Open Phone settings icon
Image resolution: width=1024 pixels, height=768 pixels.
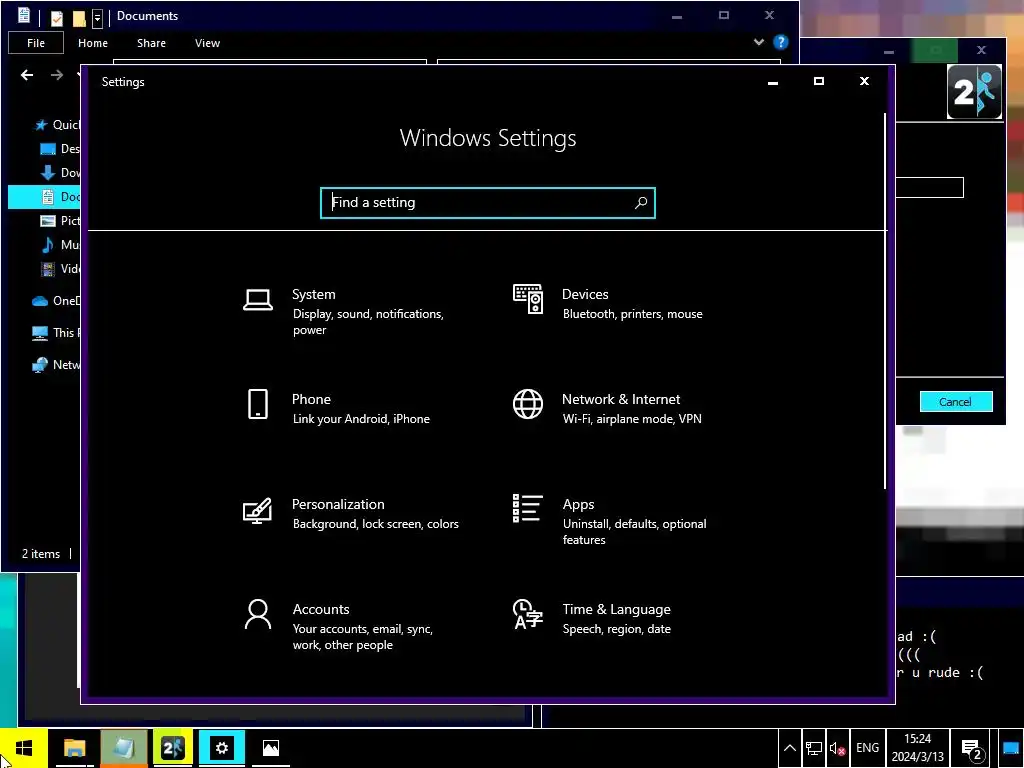pyautogui.click(x=258, y=404)
